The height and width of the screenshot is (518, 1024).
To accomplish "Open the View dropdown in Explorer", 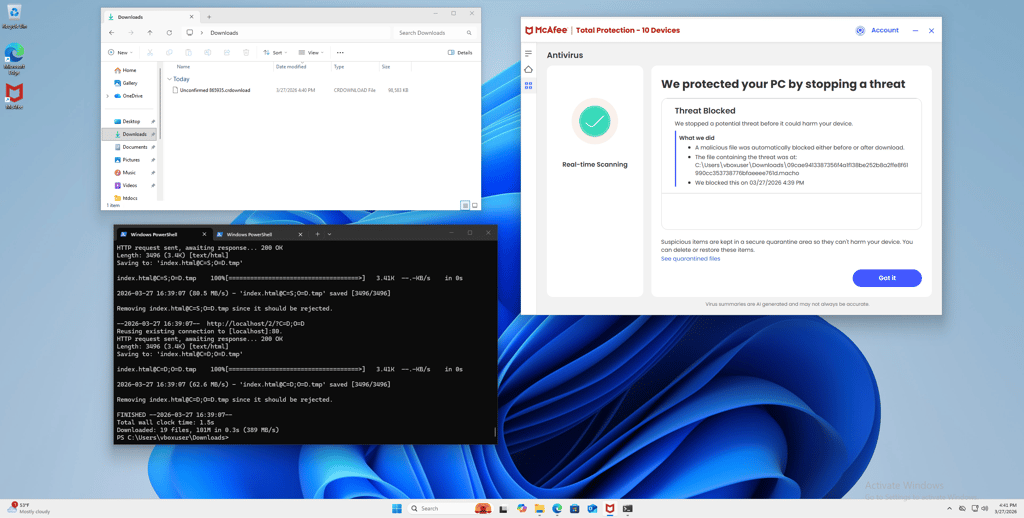I will [311, 52].
